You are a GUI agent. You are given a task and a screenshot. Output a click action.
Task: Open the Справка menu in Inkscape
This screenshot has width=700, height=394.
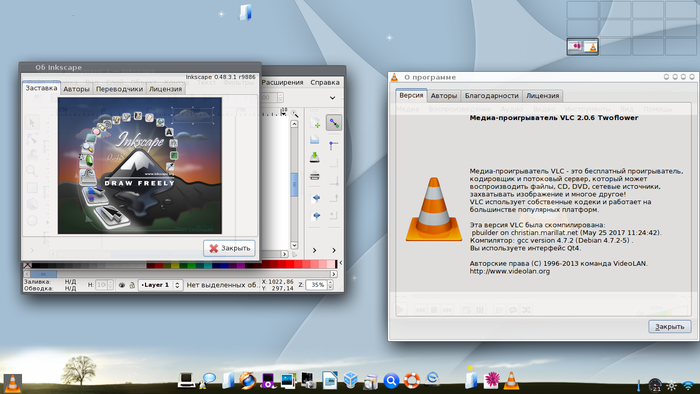point(325,82)
